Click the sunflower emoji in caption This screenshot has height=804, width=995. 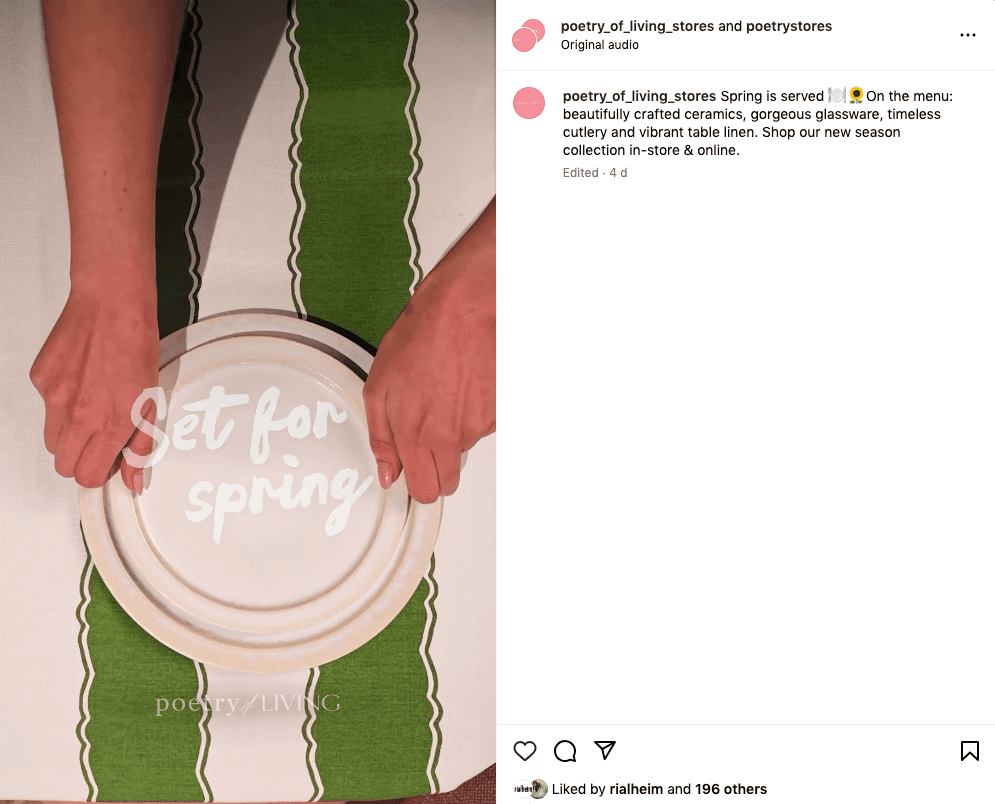point(856,96)
